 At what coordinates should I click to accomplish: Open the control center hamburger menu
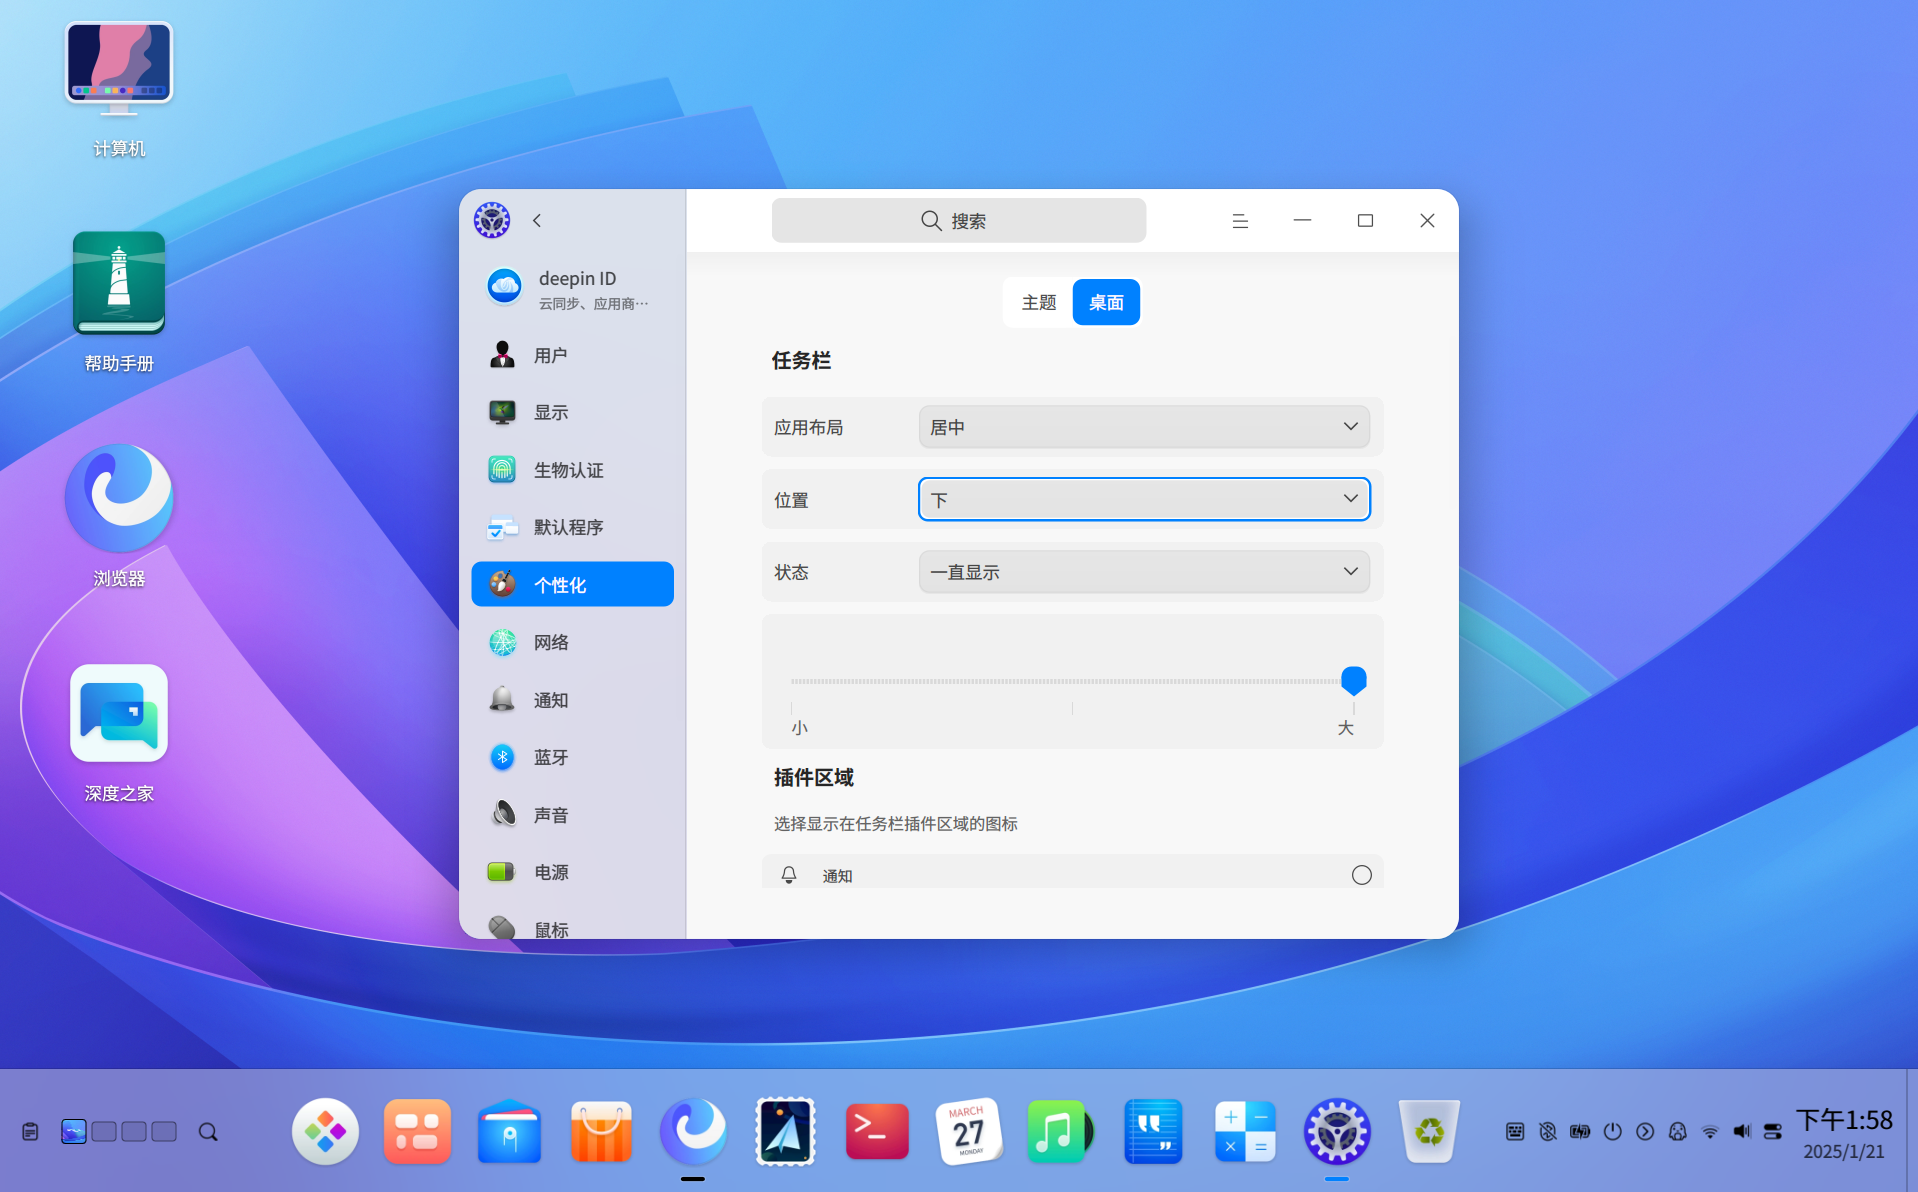(1240, 221)
